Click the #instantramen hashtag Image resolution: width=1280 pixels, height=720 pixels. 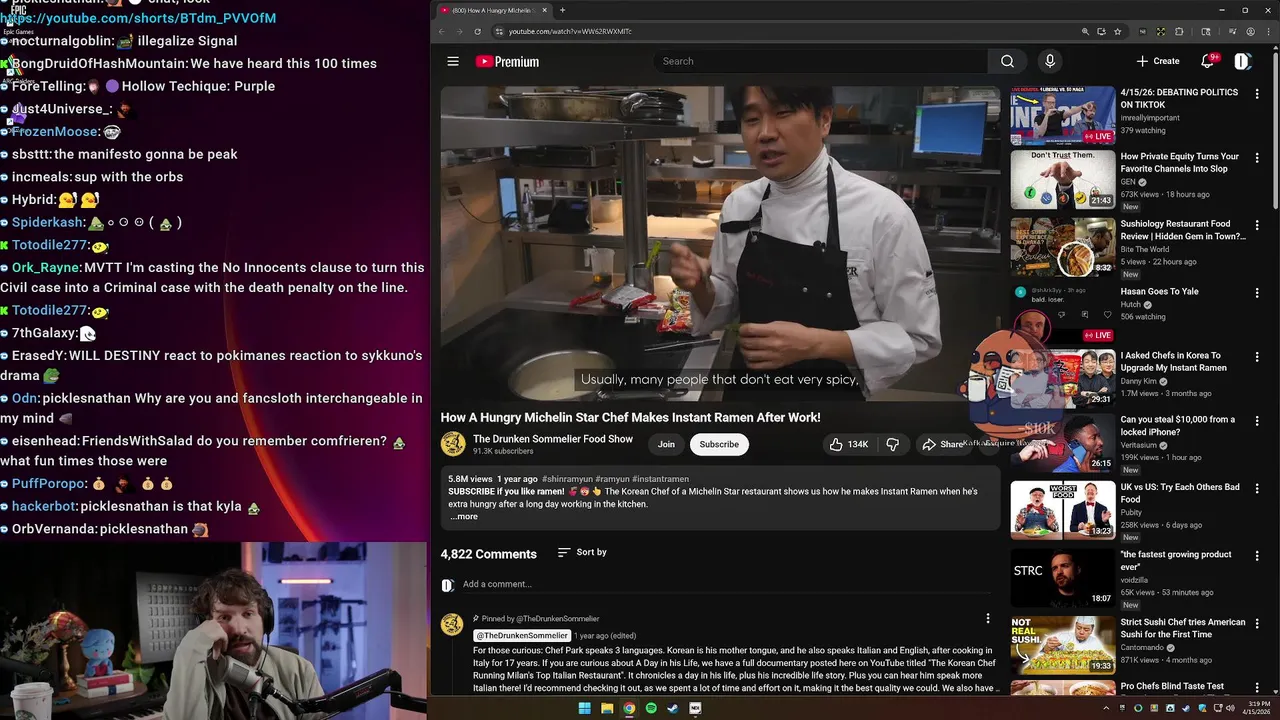point(661,479)
